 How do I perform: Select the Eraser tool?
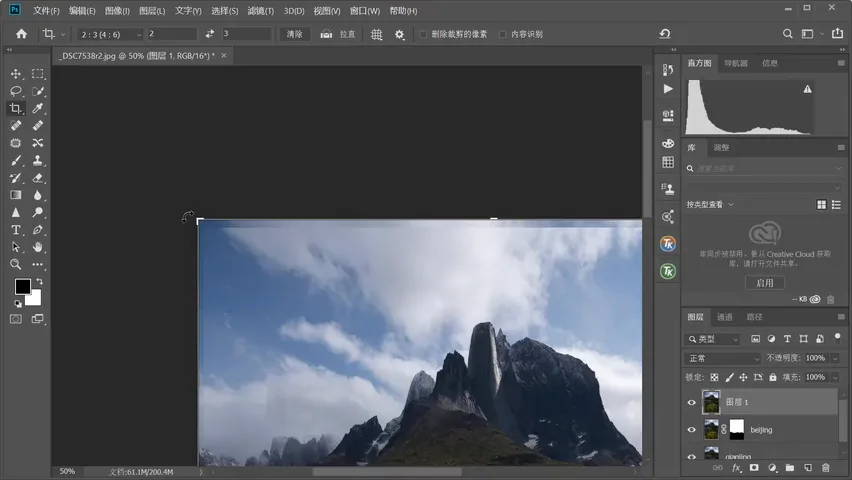click(37, 178)
